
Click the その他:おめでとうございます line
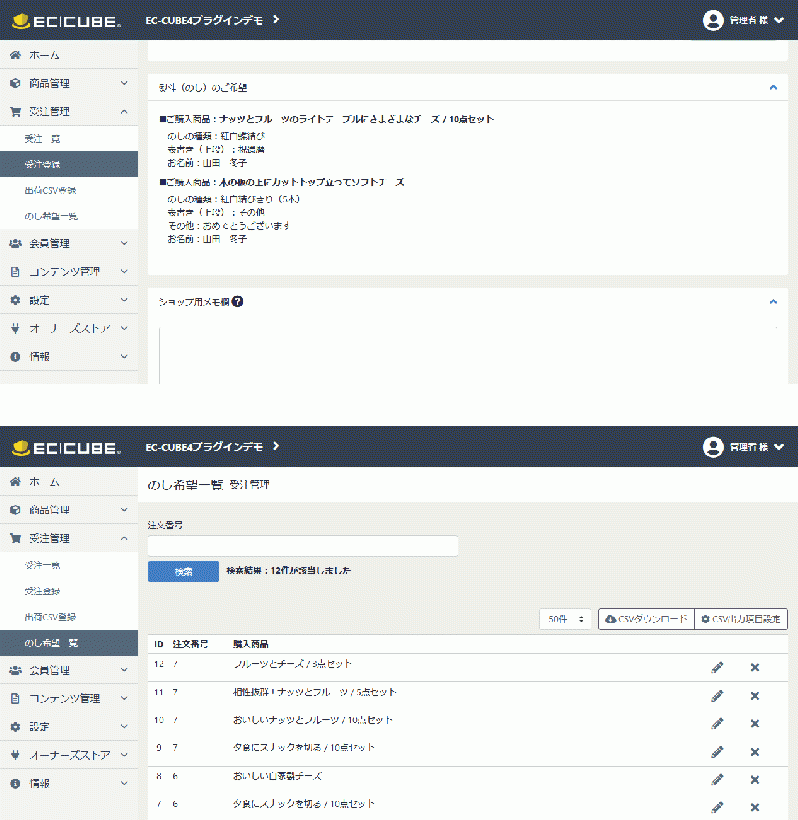click(x=229, y=225)
